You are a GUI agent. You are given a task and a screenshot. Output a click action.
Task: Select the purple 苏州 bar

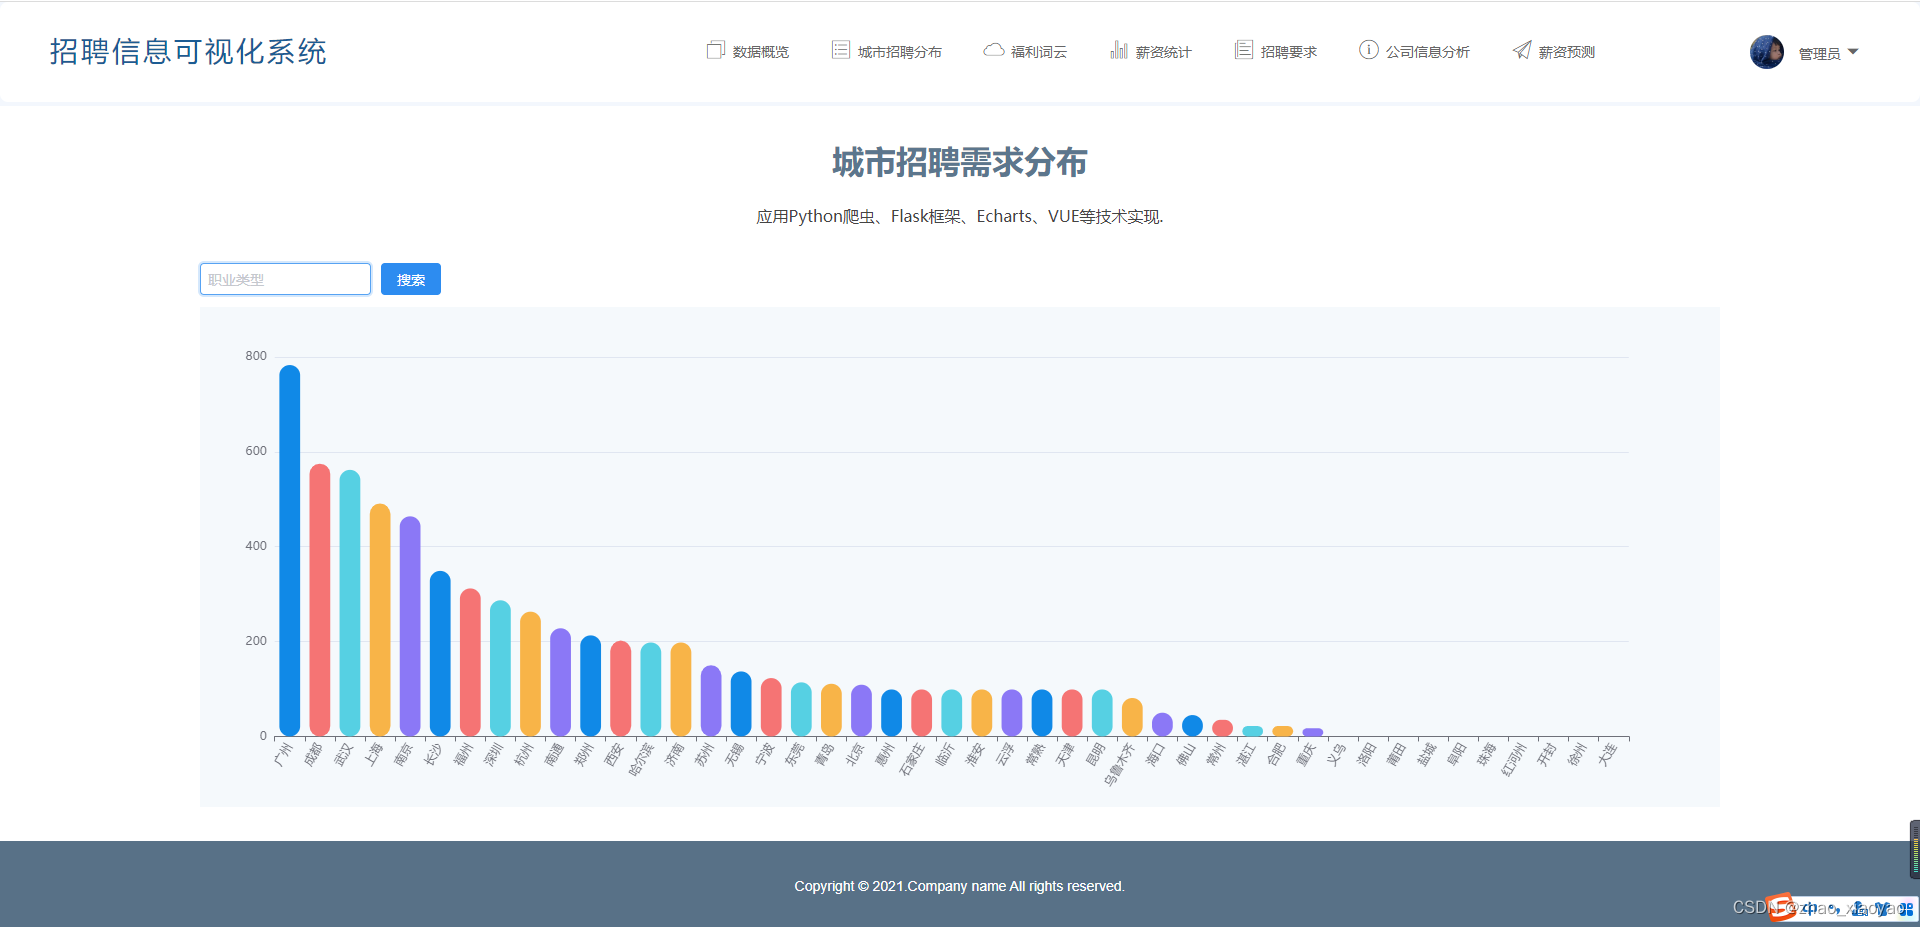pyautogui.click(x=711, y=701)
